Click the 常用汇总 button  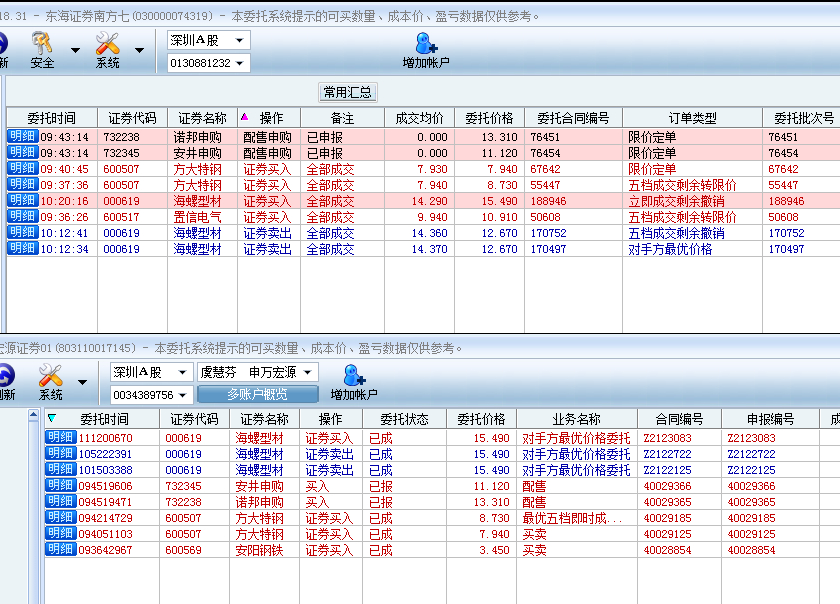click(348, 93)
